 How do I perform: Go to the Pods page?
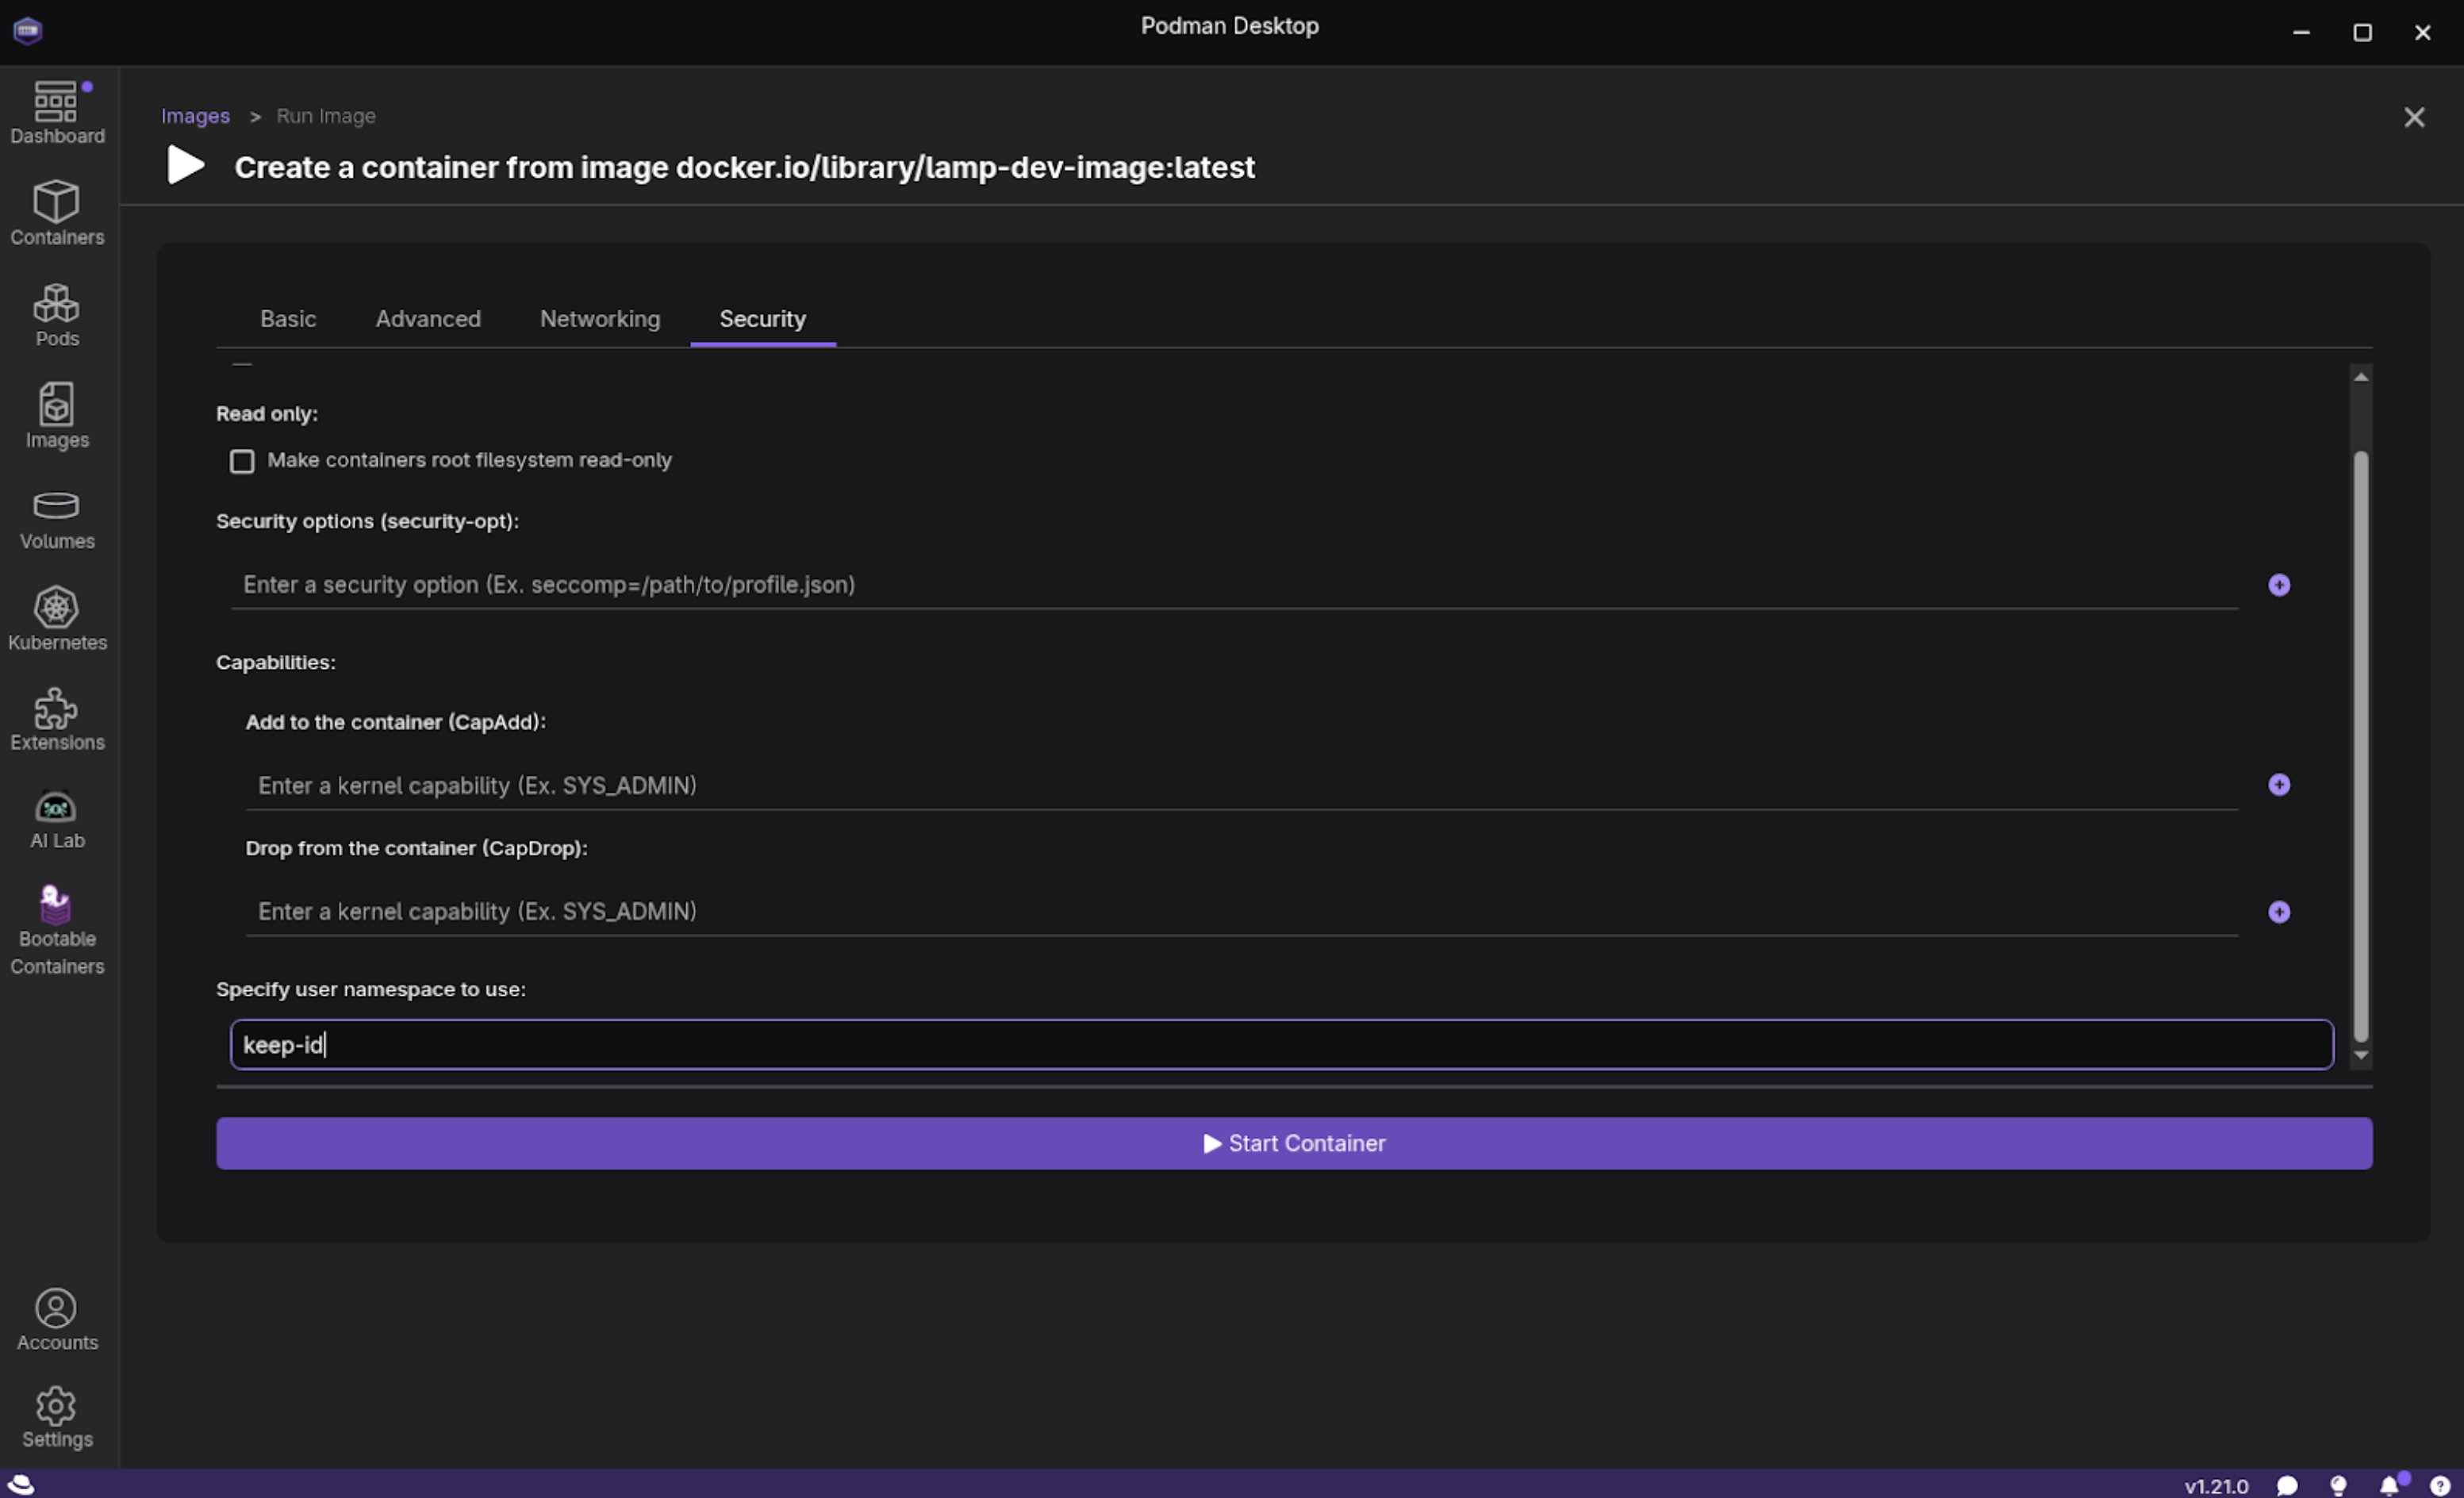[x=57, y=315]
